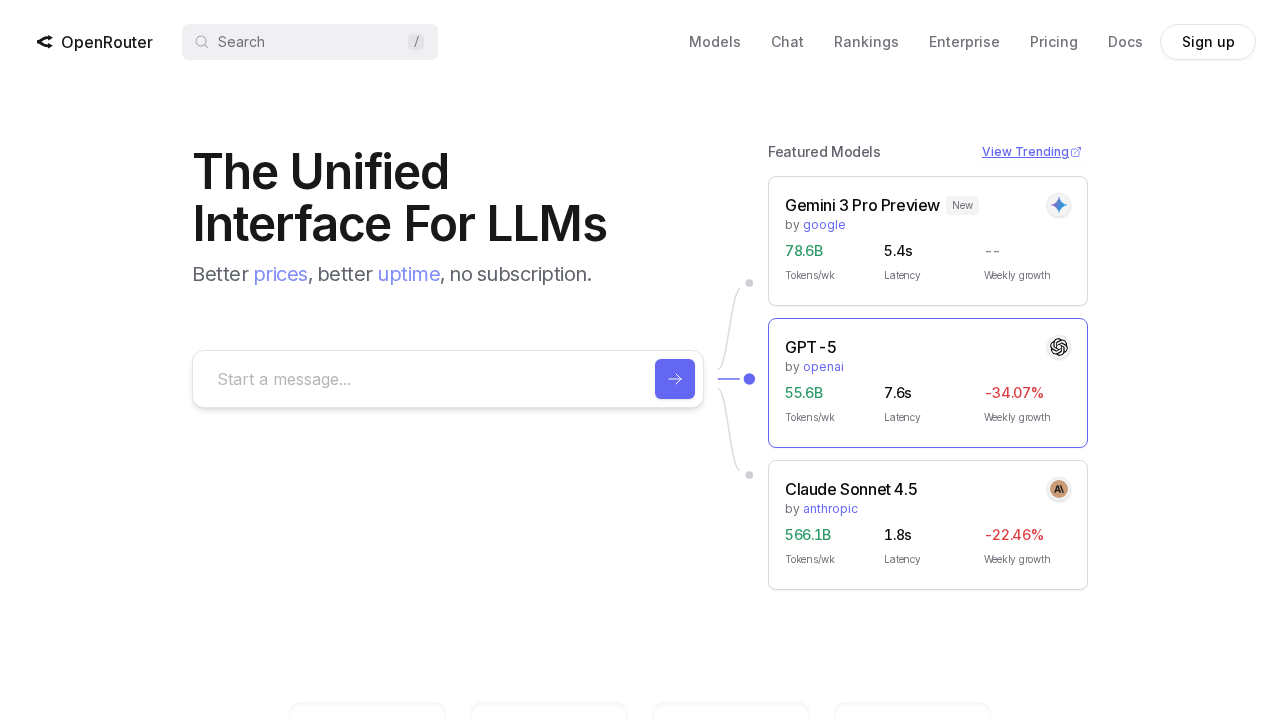
Task: Click the Google Gemini sparkle icon
Action: 1059,205
